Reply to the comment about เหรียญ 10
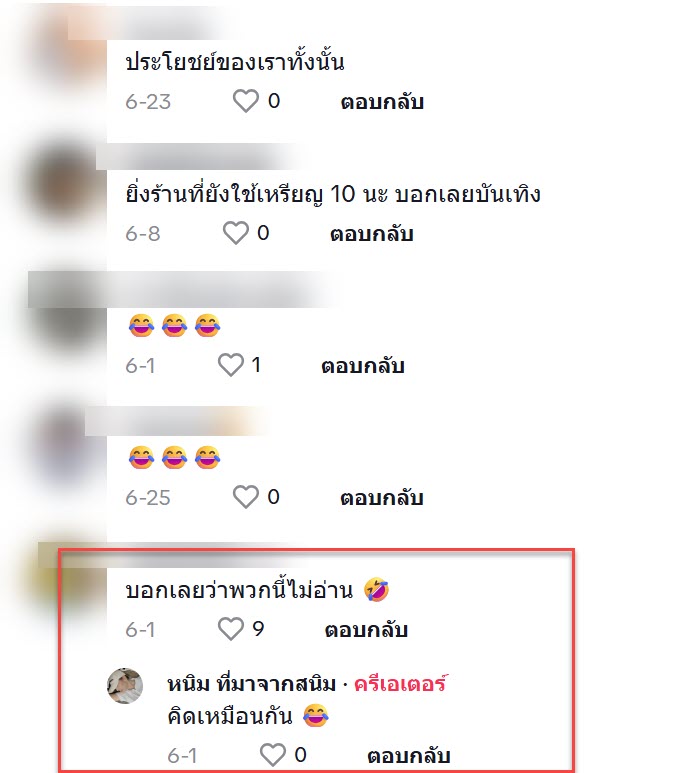 click(372, 234)
